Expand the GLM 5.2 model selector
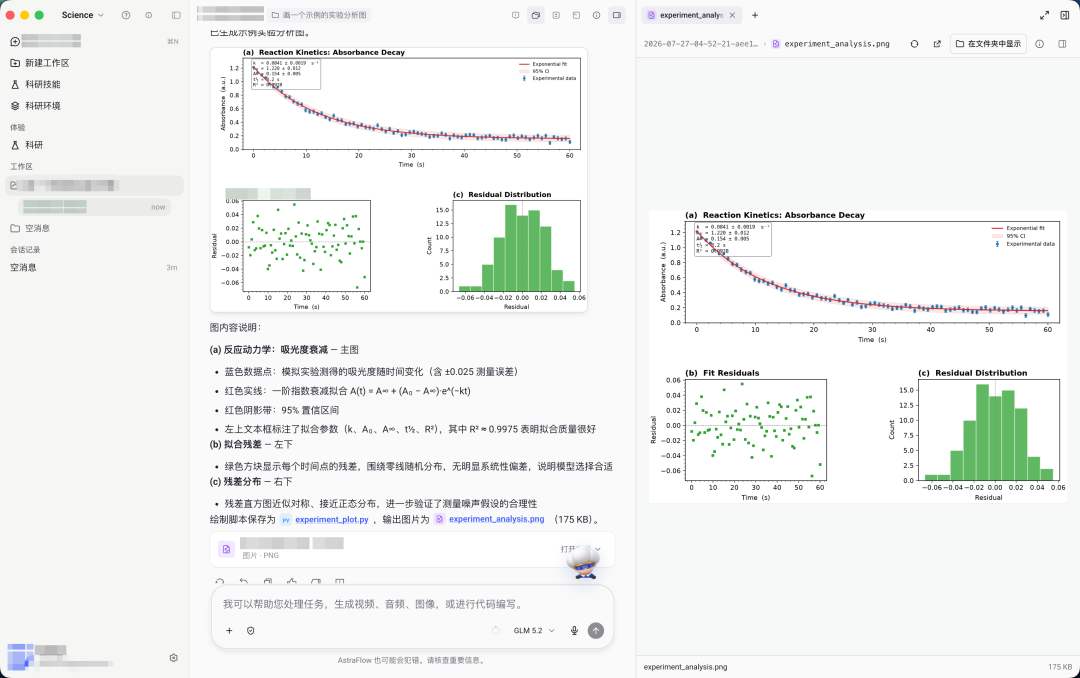This screenshot has height=678, width=1080. coord(534,630)
